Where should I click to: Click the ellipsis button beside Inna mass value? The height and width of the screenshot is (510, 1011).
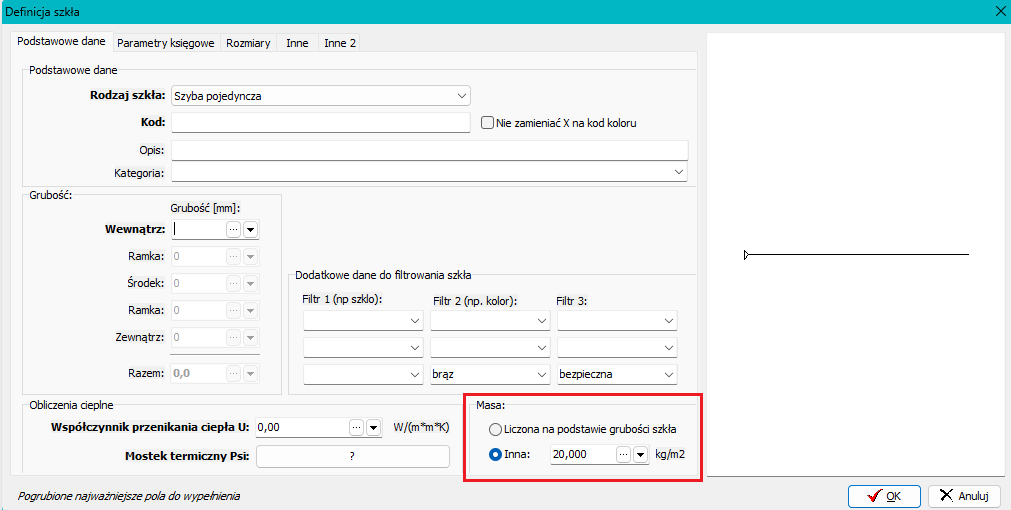tap(623, 455)
